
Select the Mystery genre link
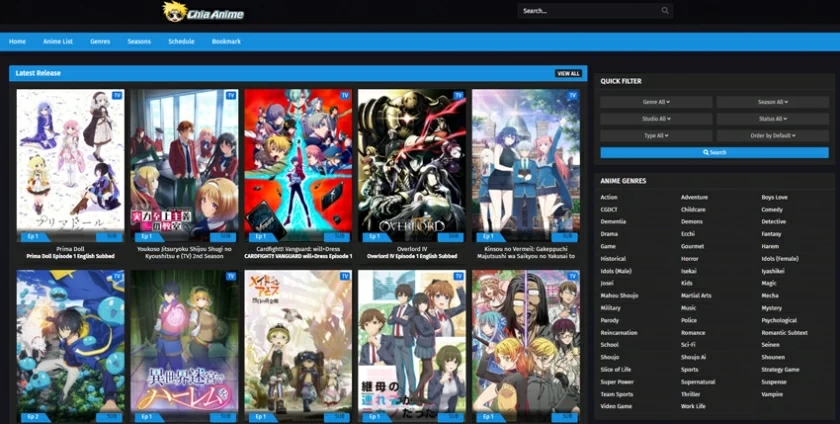point(771,308)
